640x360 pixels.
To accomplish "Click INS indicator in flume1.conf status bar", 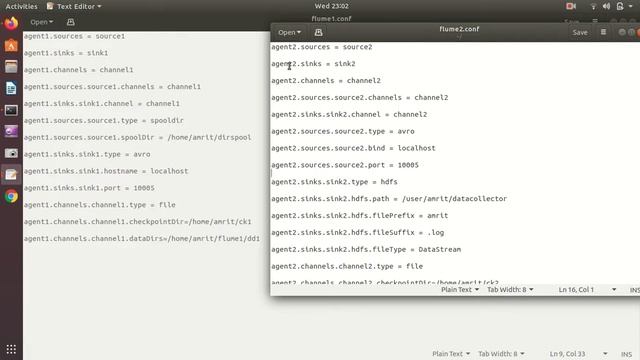I will click(627, 354).
